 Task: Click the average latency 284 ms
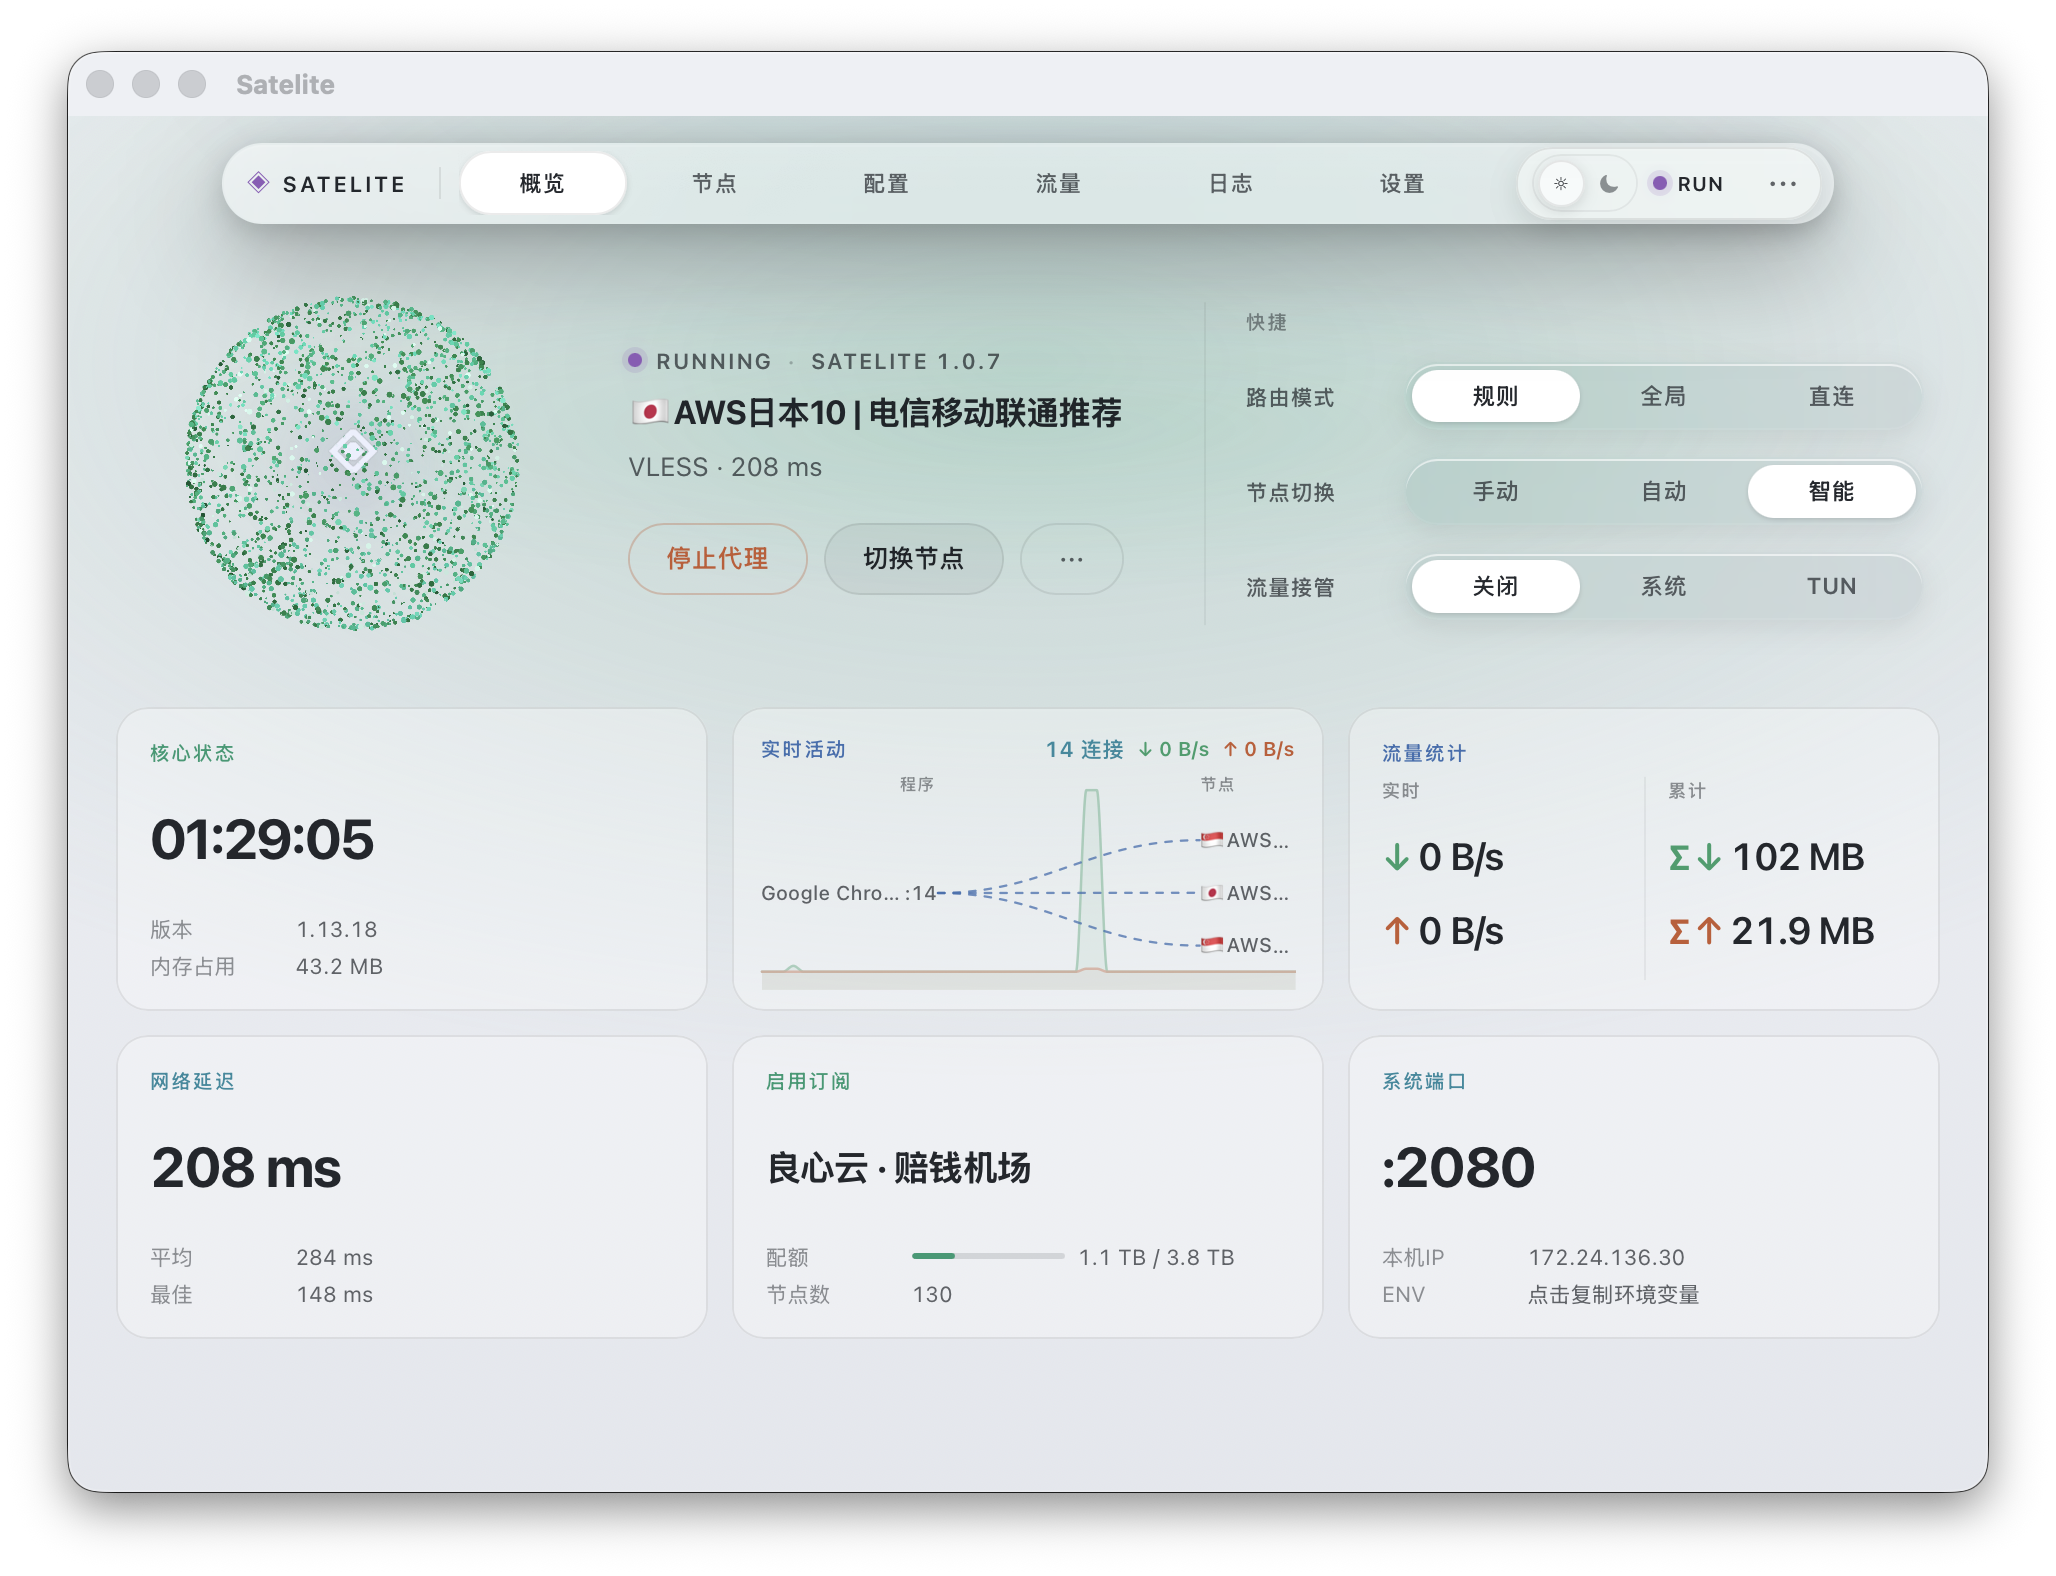pyautogui.click(x=334, y=1257)
